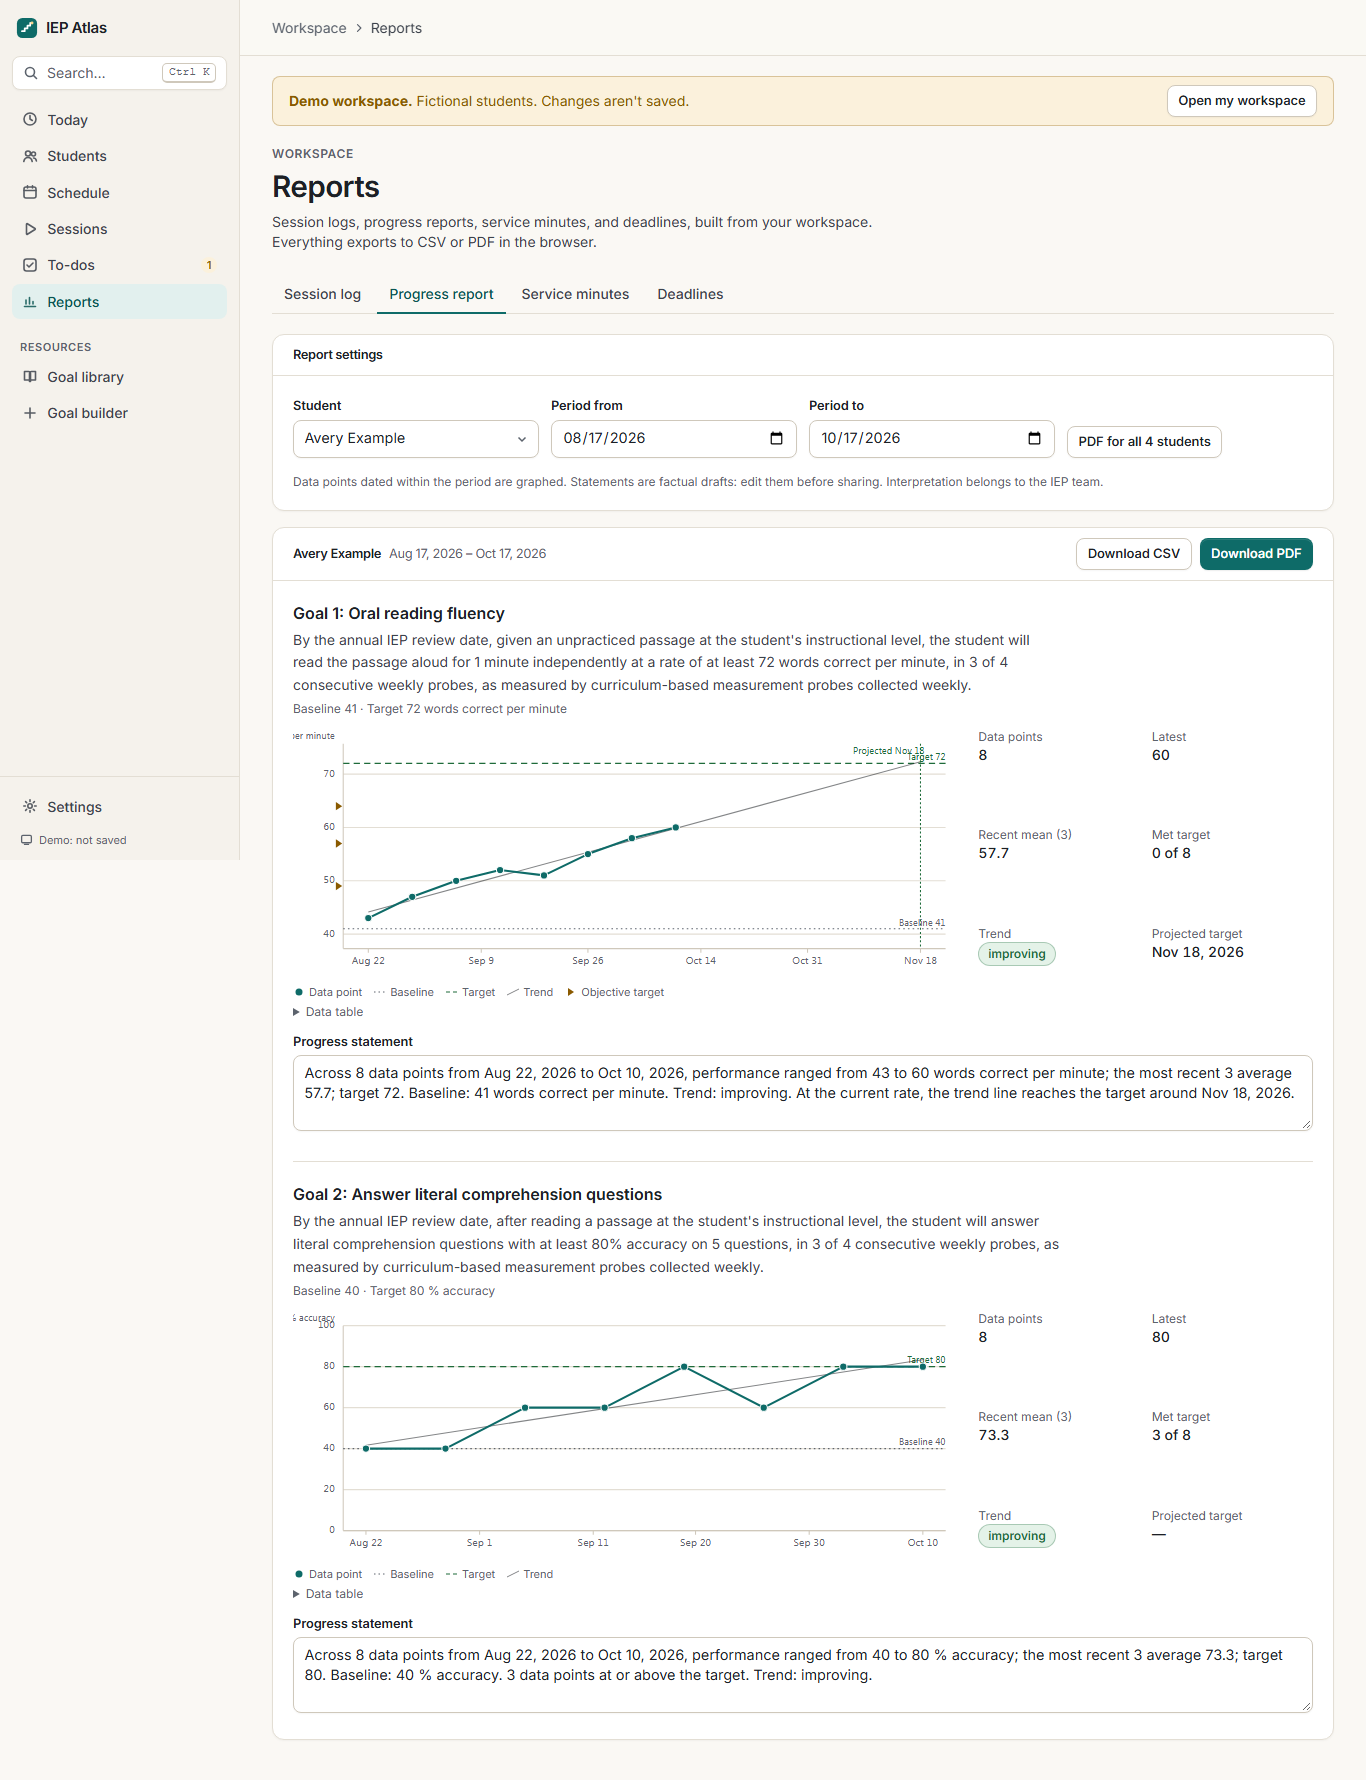Click the Goal 1 Recent mean value 57.7
This screenshot has width=1366, height=1780.
point(994,853)
